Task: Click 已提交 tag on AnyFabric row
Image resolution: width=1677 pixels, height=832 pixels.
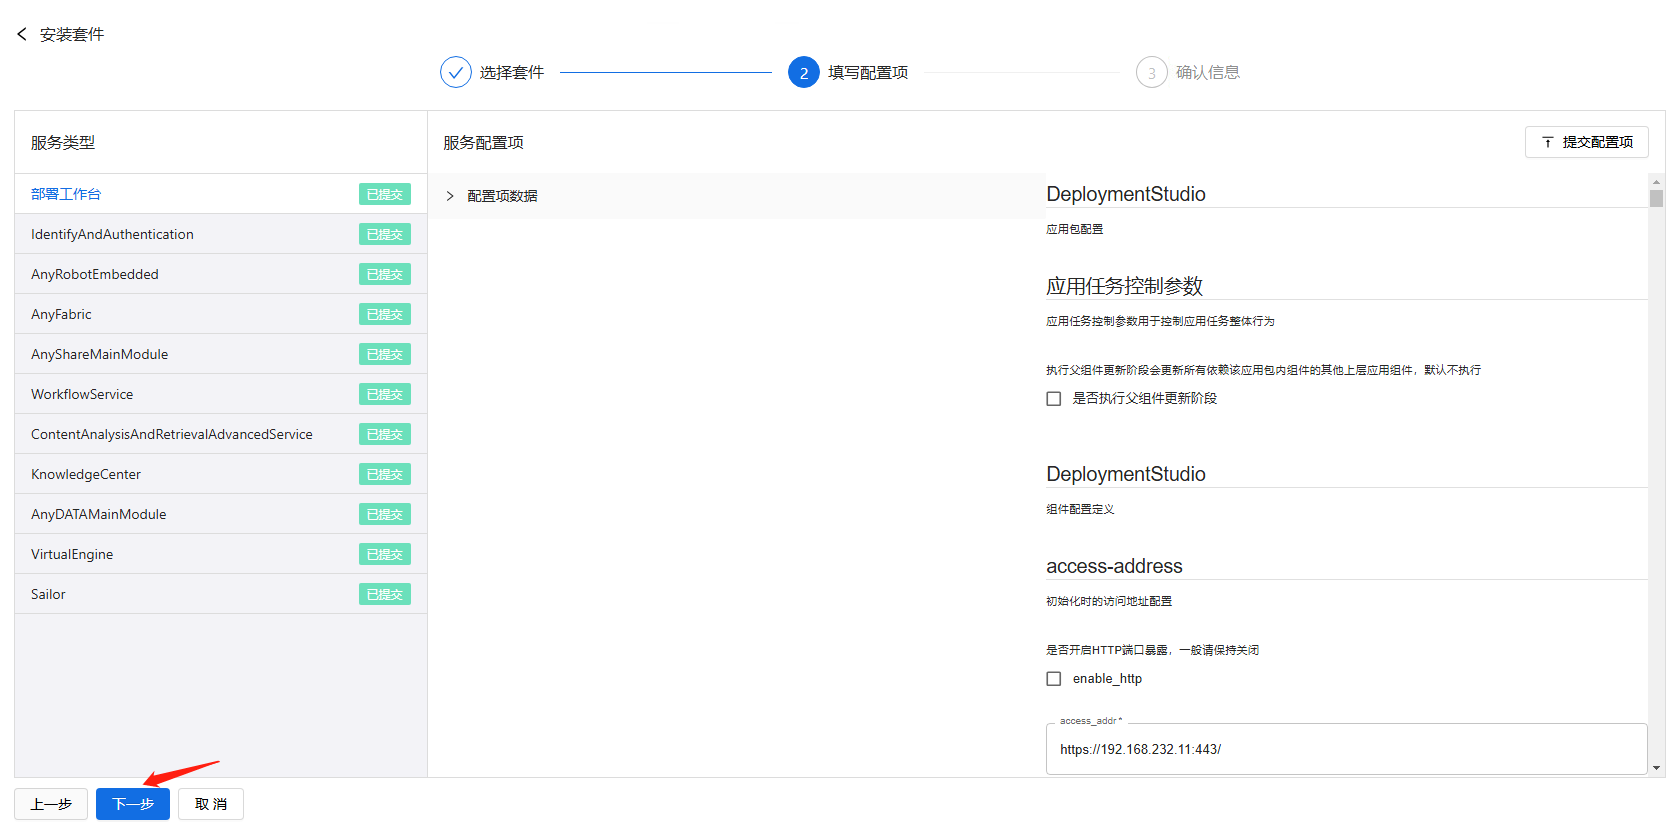Action: pos(385,314)
